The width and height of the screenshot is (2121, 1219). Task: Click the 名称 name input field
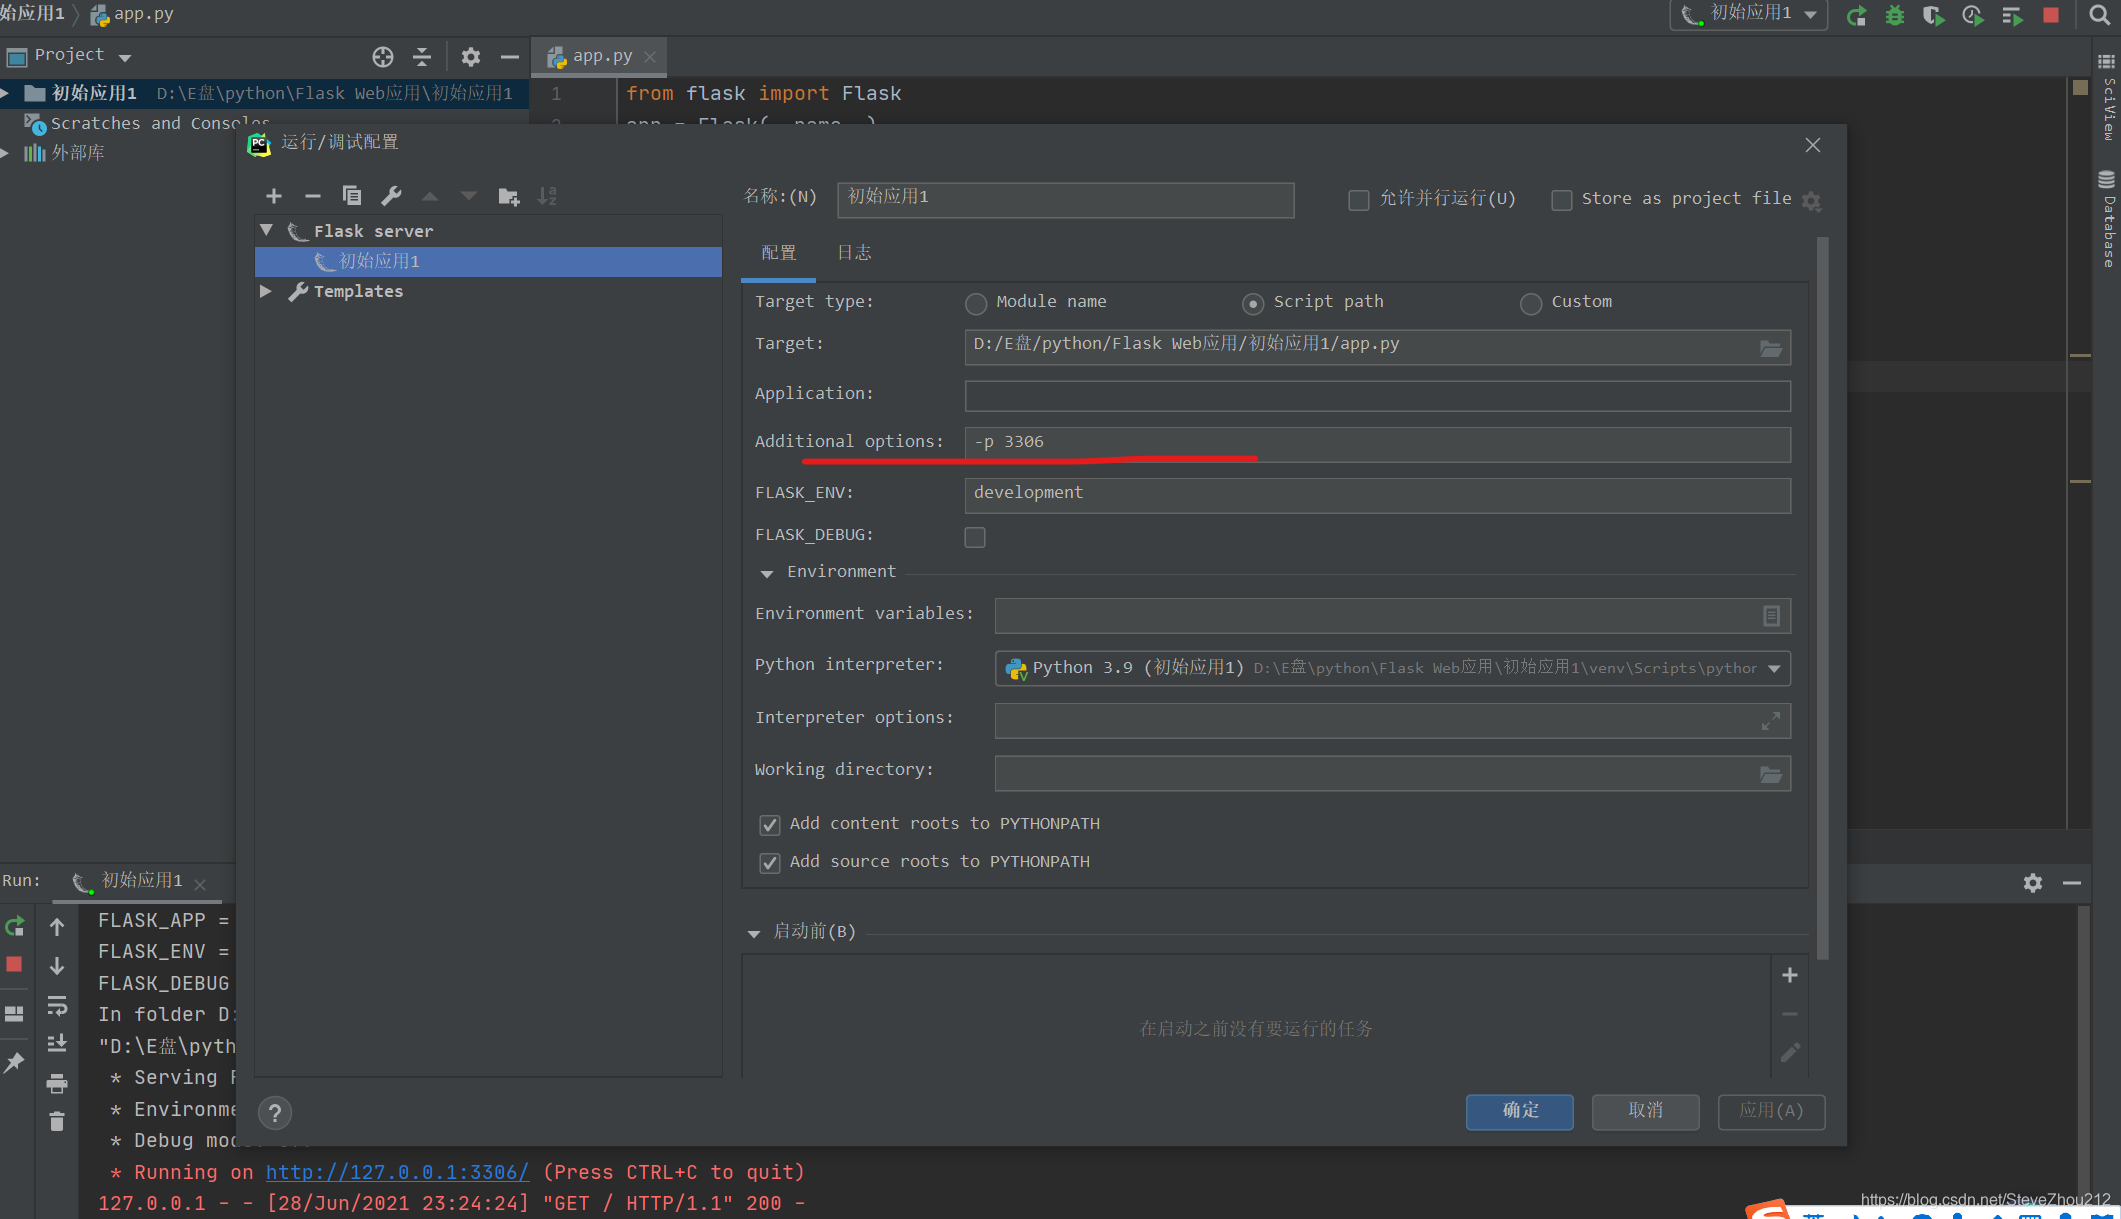pos(1066,199)
